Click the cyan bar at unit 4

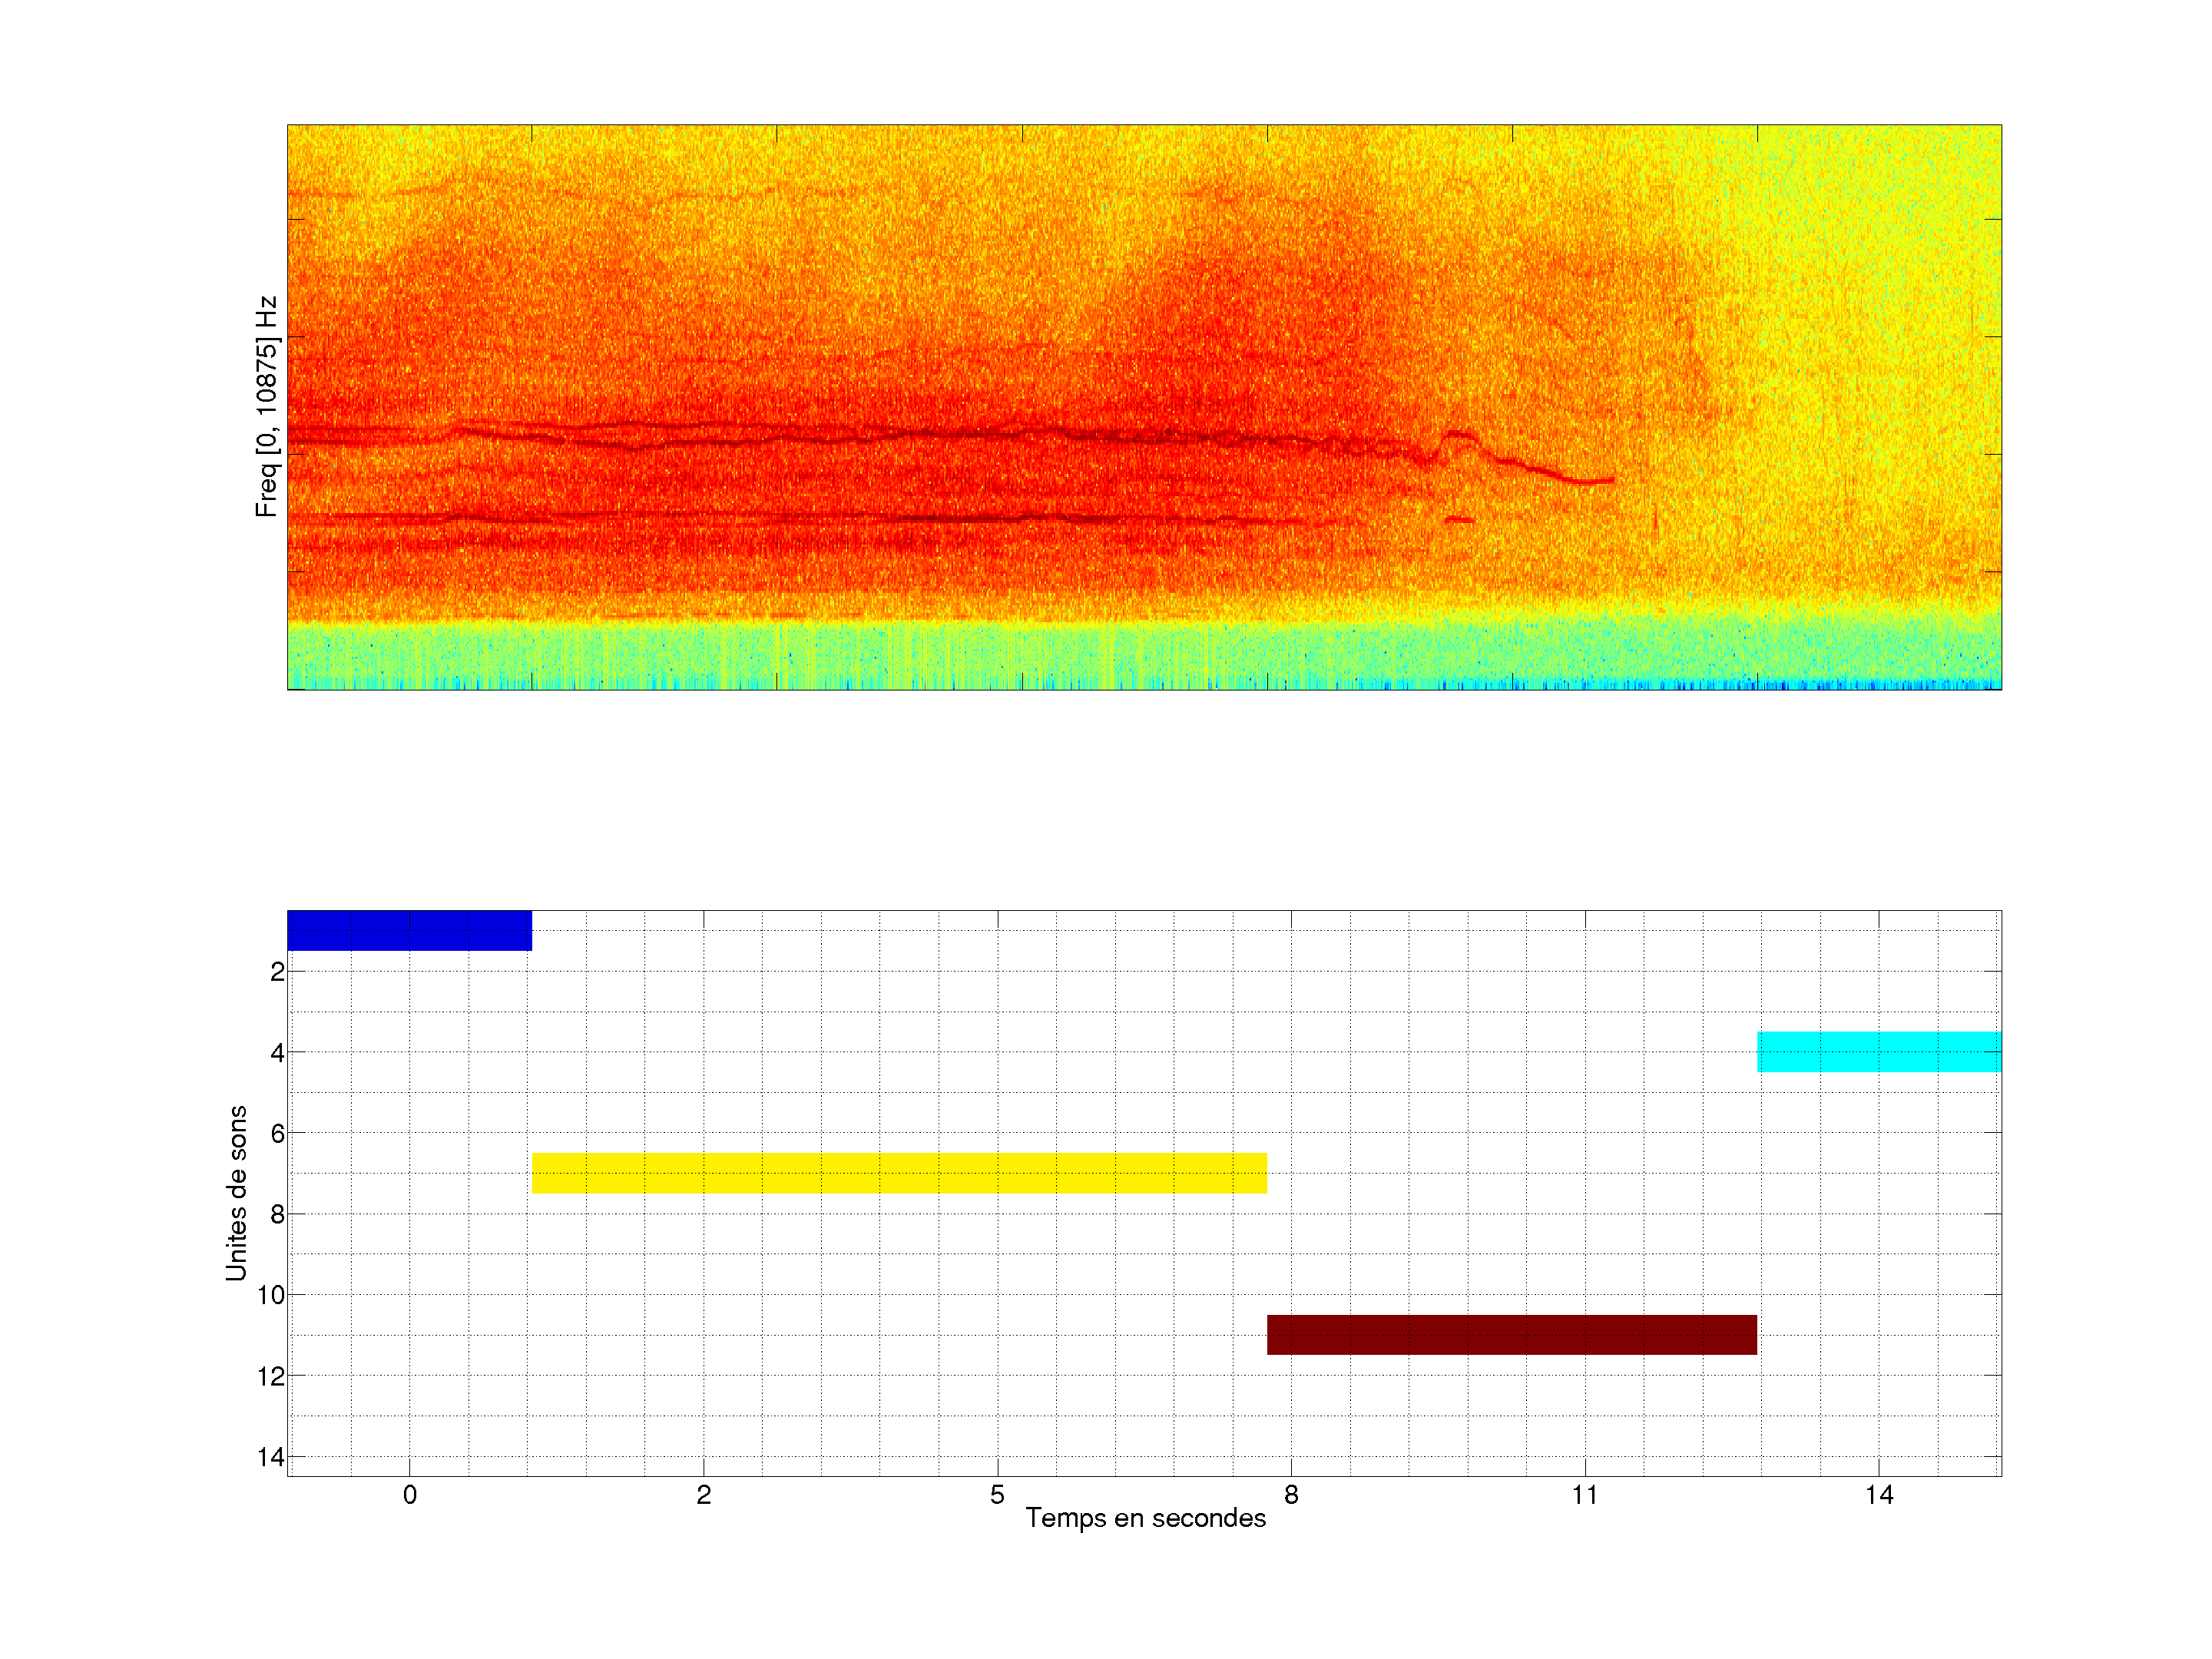coord(1879,1052)
